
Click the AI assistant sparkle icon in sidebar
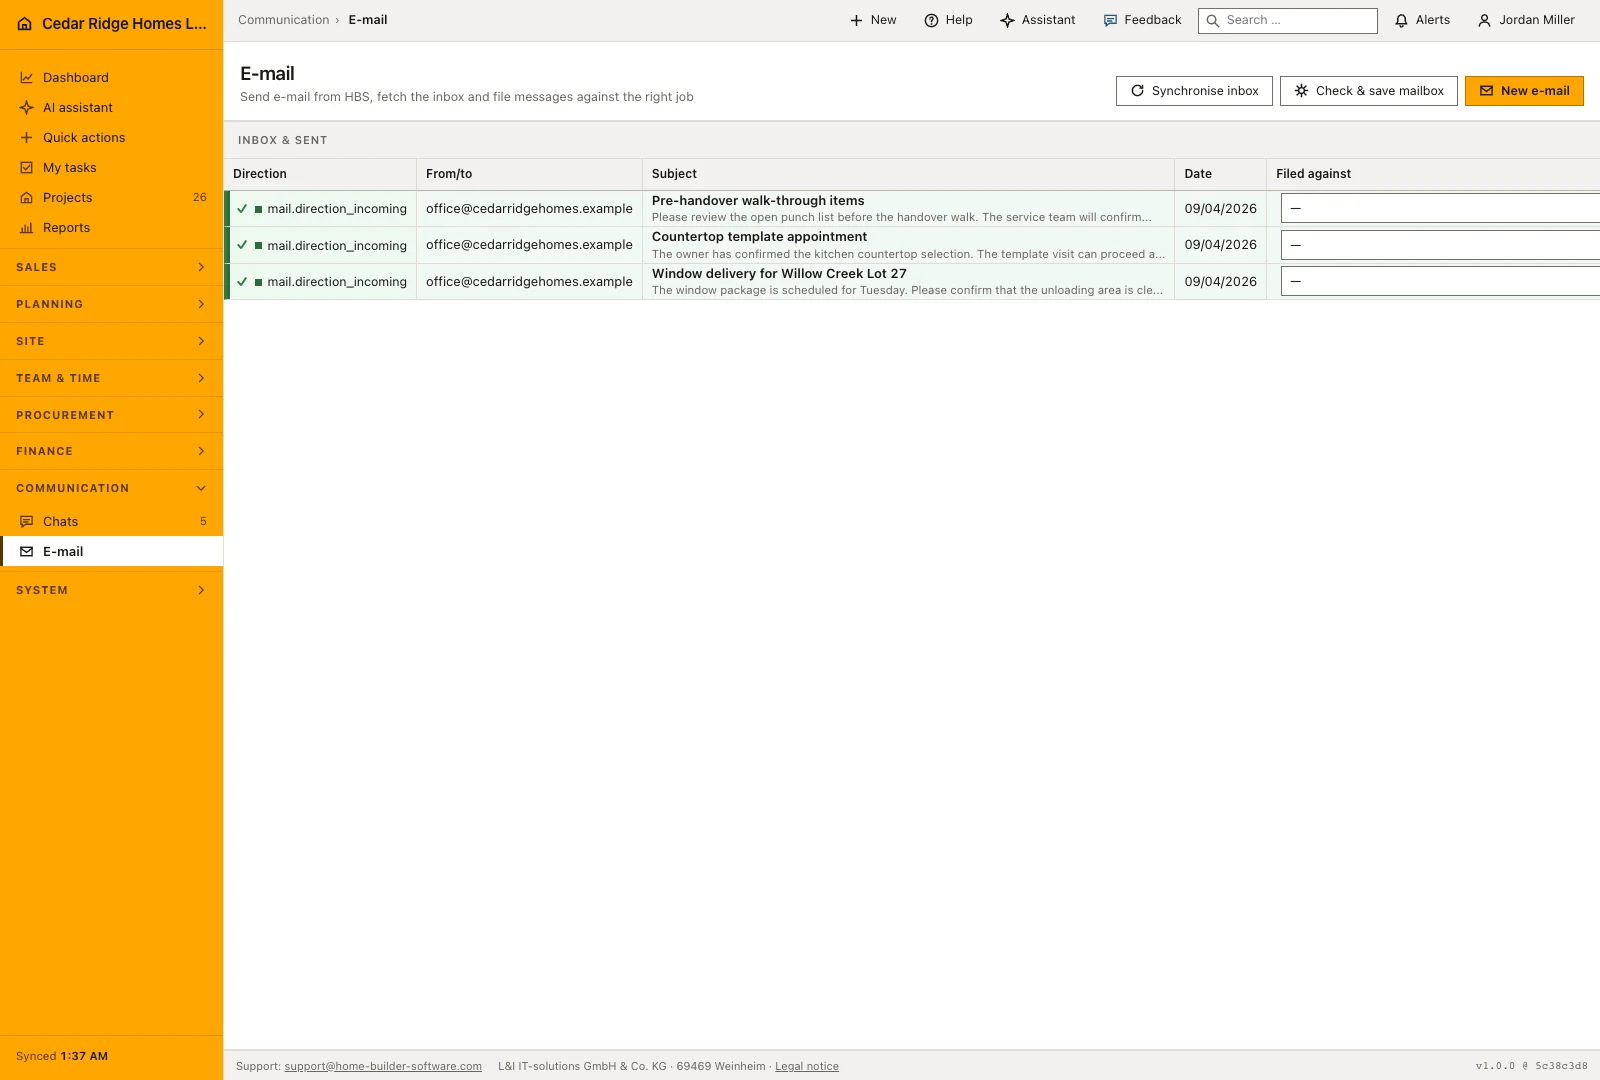pos(27,108)
